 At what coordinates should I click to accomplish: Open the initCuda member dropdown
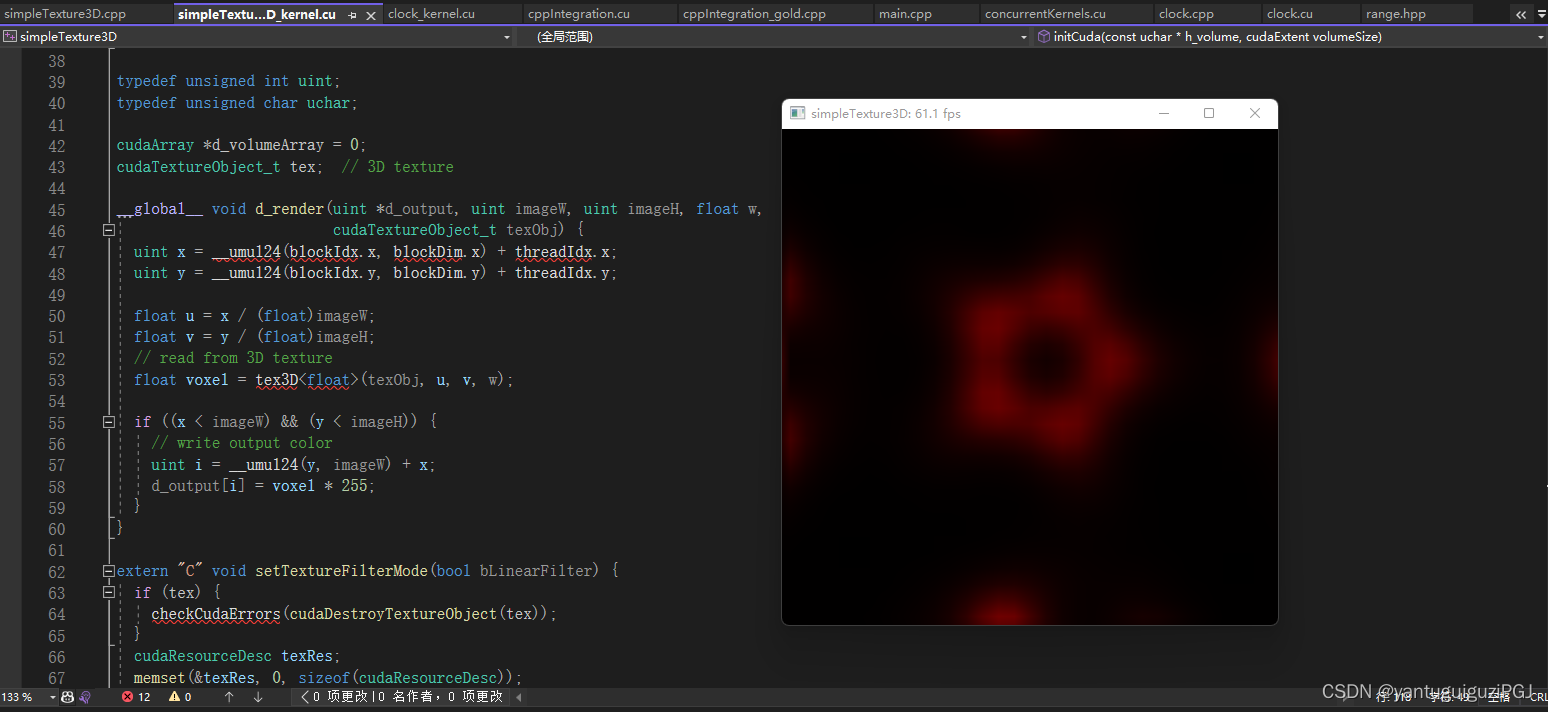pyautogui.click(x=1291, y=36)
